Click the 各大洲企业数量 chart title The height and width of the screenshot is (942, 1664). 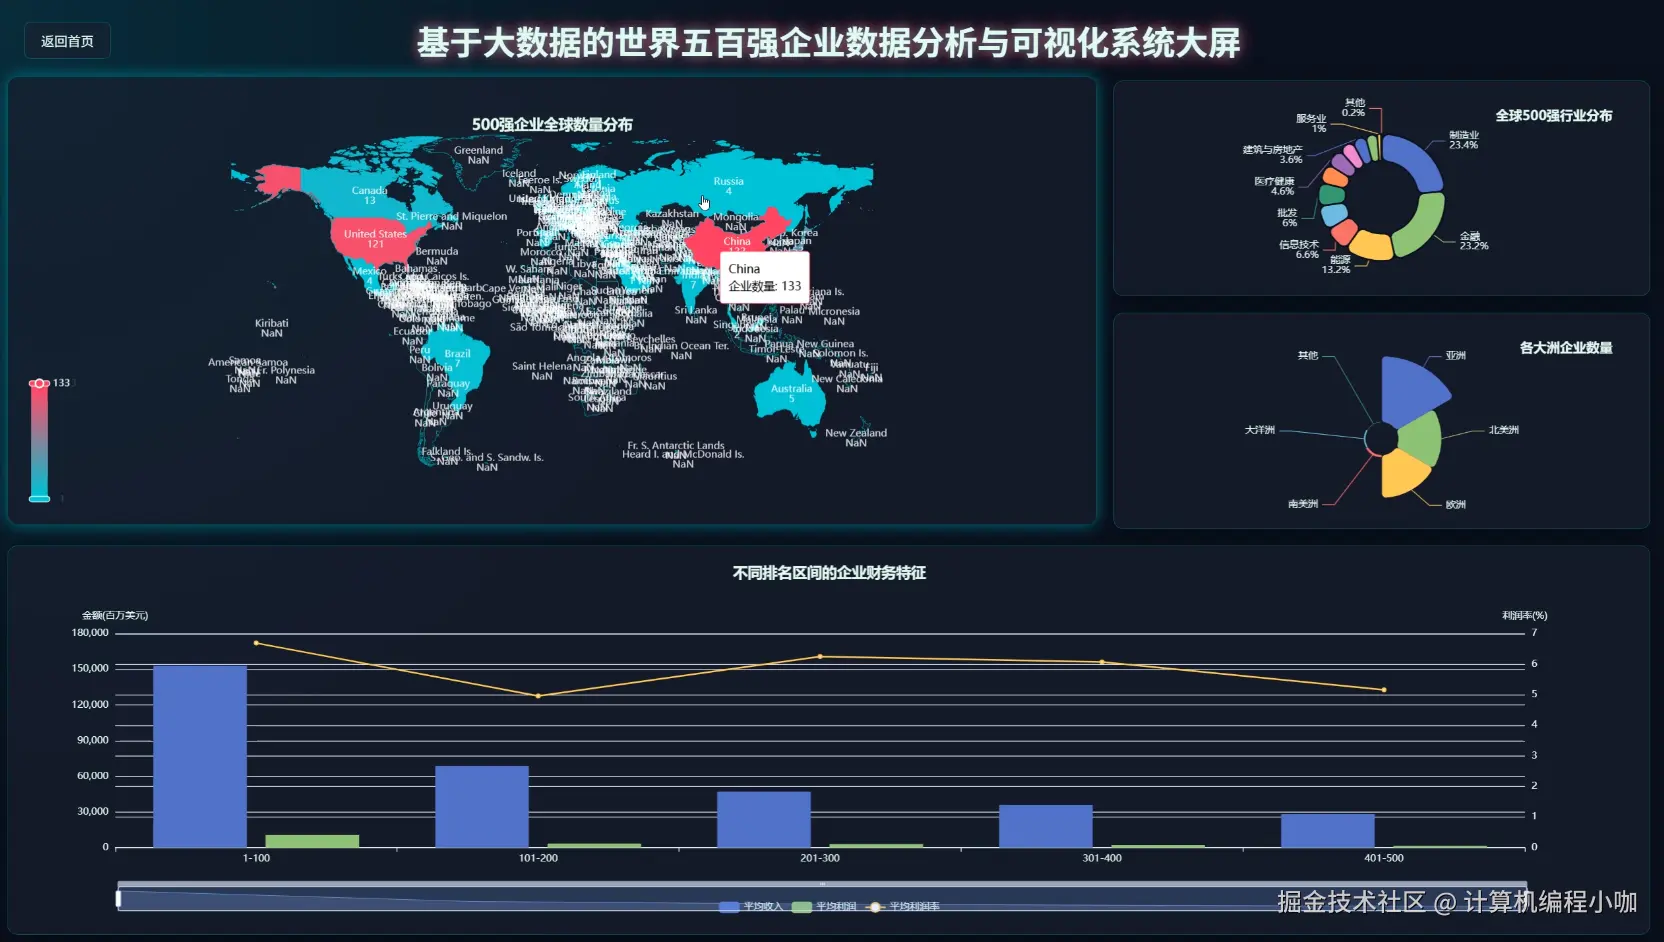click(x=1566, y=348)
